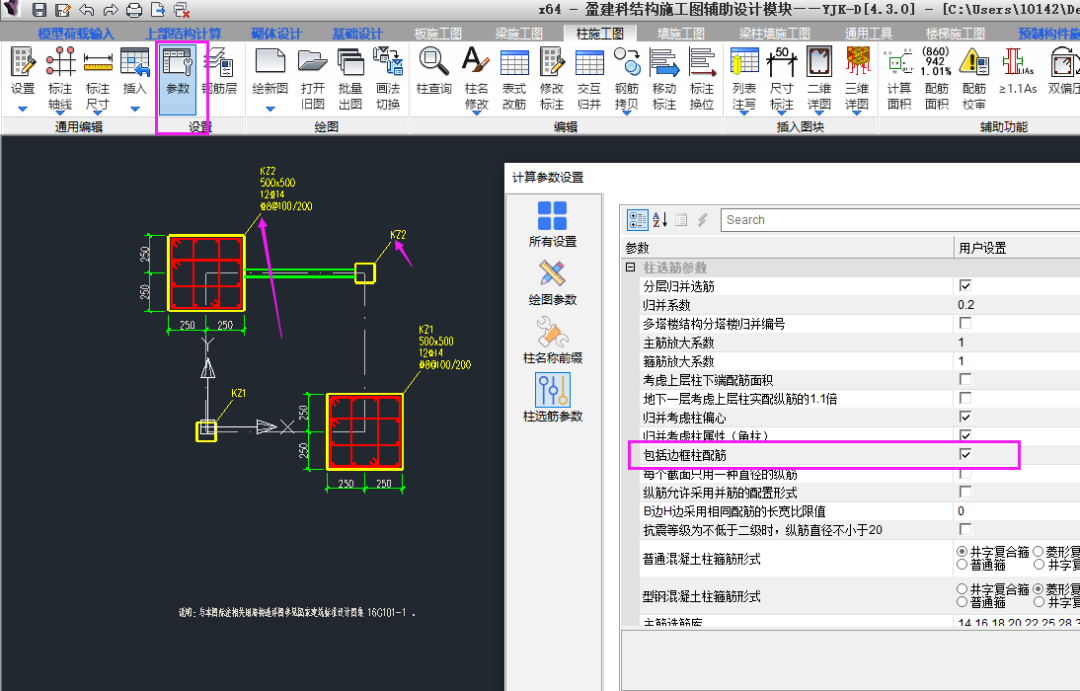Image resolution: width=1080 pixels, height=691 pixels.
Task: Click the 表式改筋 tool
Action: [514, 79]
